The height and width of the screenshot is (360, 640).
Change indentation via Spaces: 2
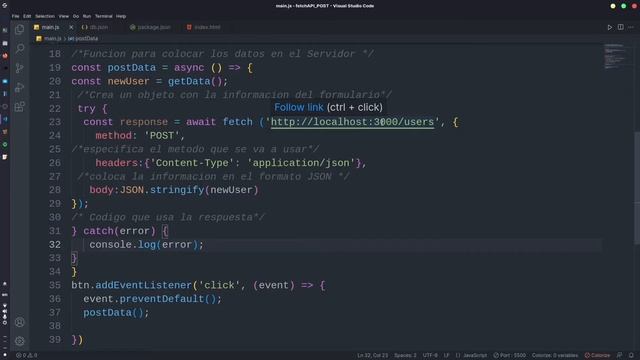pos(405,356)
